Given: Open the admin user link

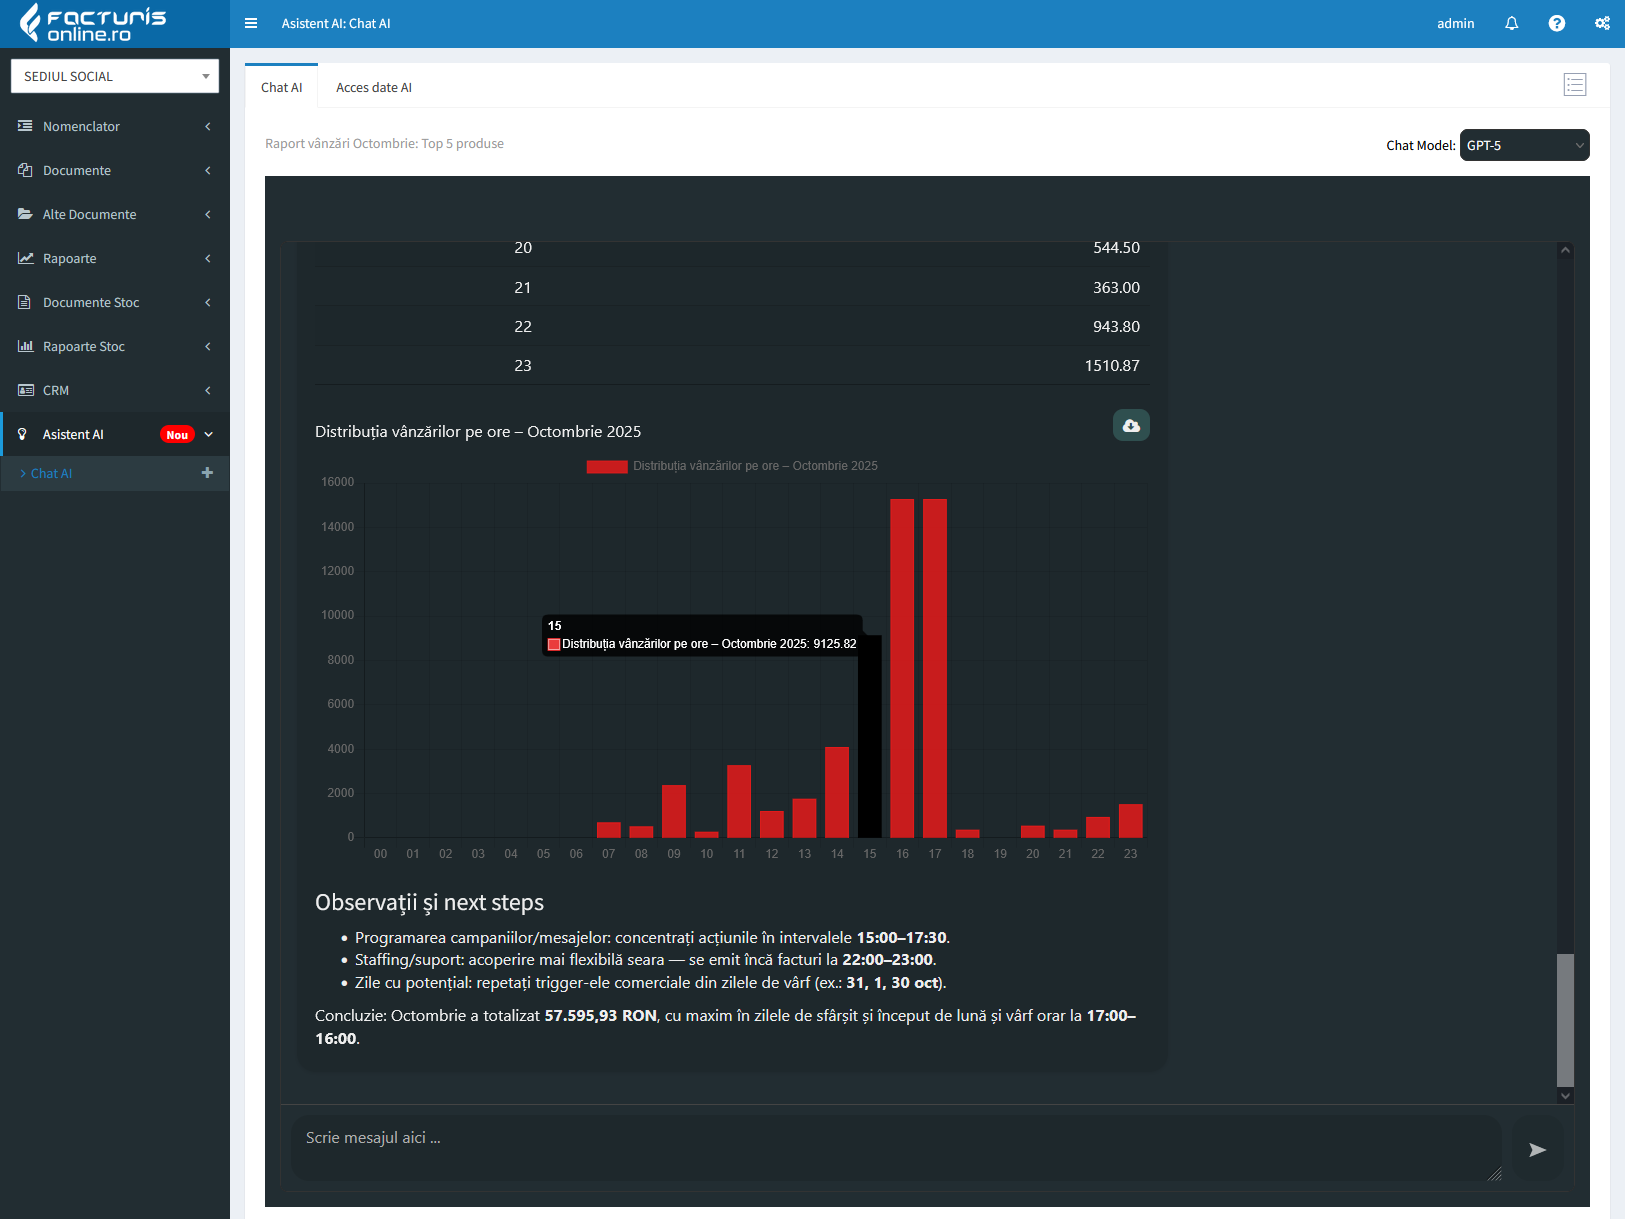Looking at the screenshot, I should (1455, 23).
